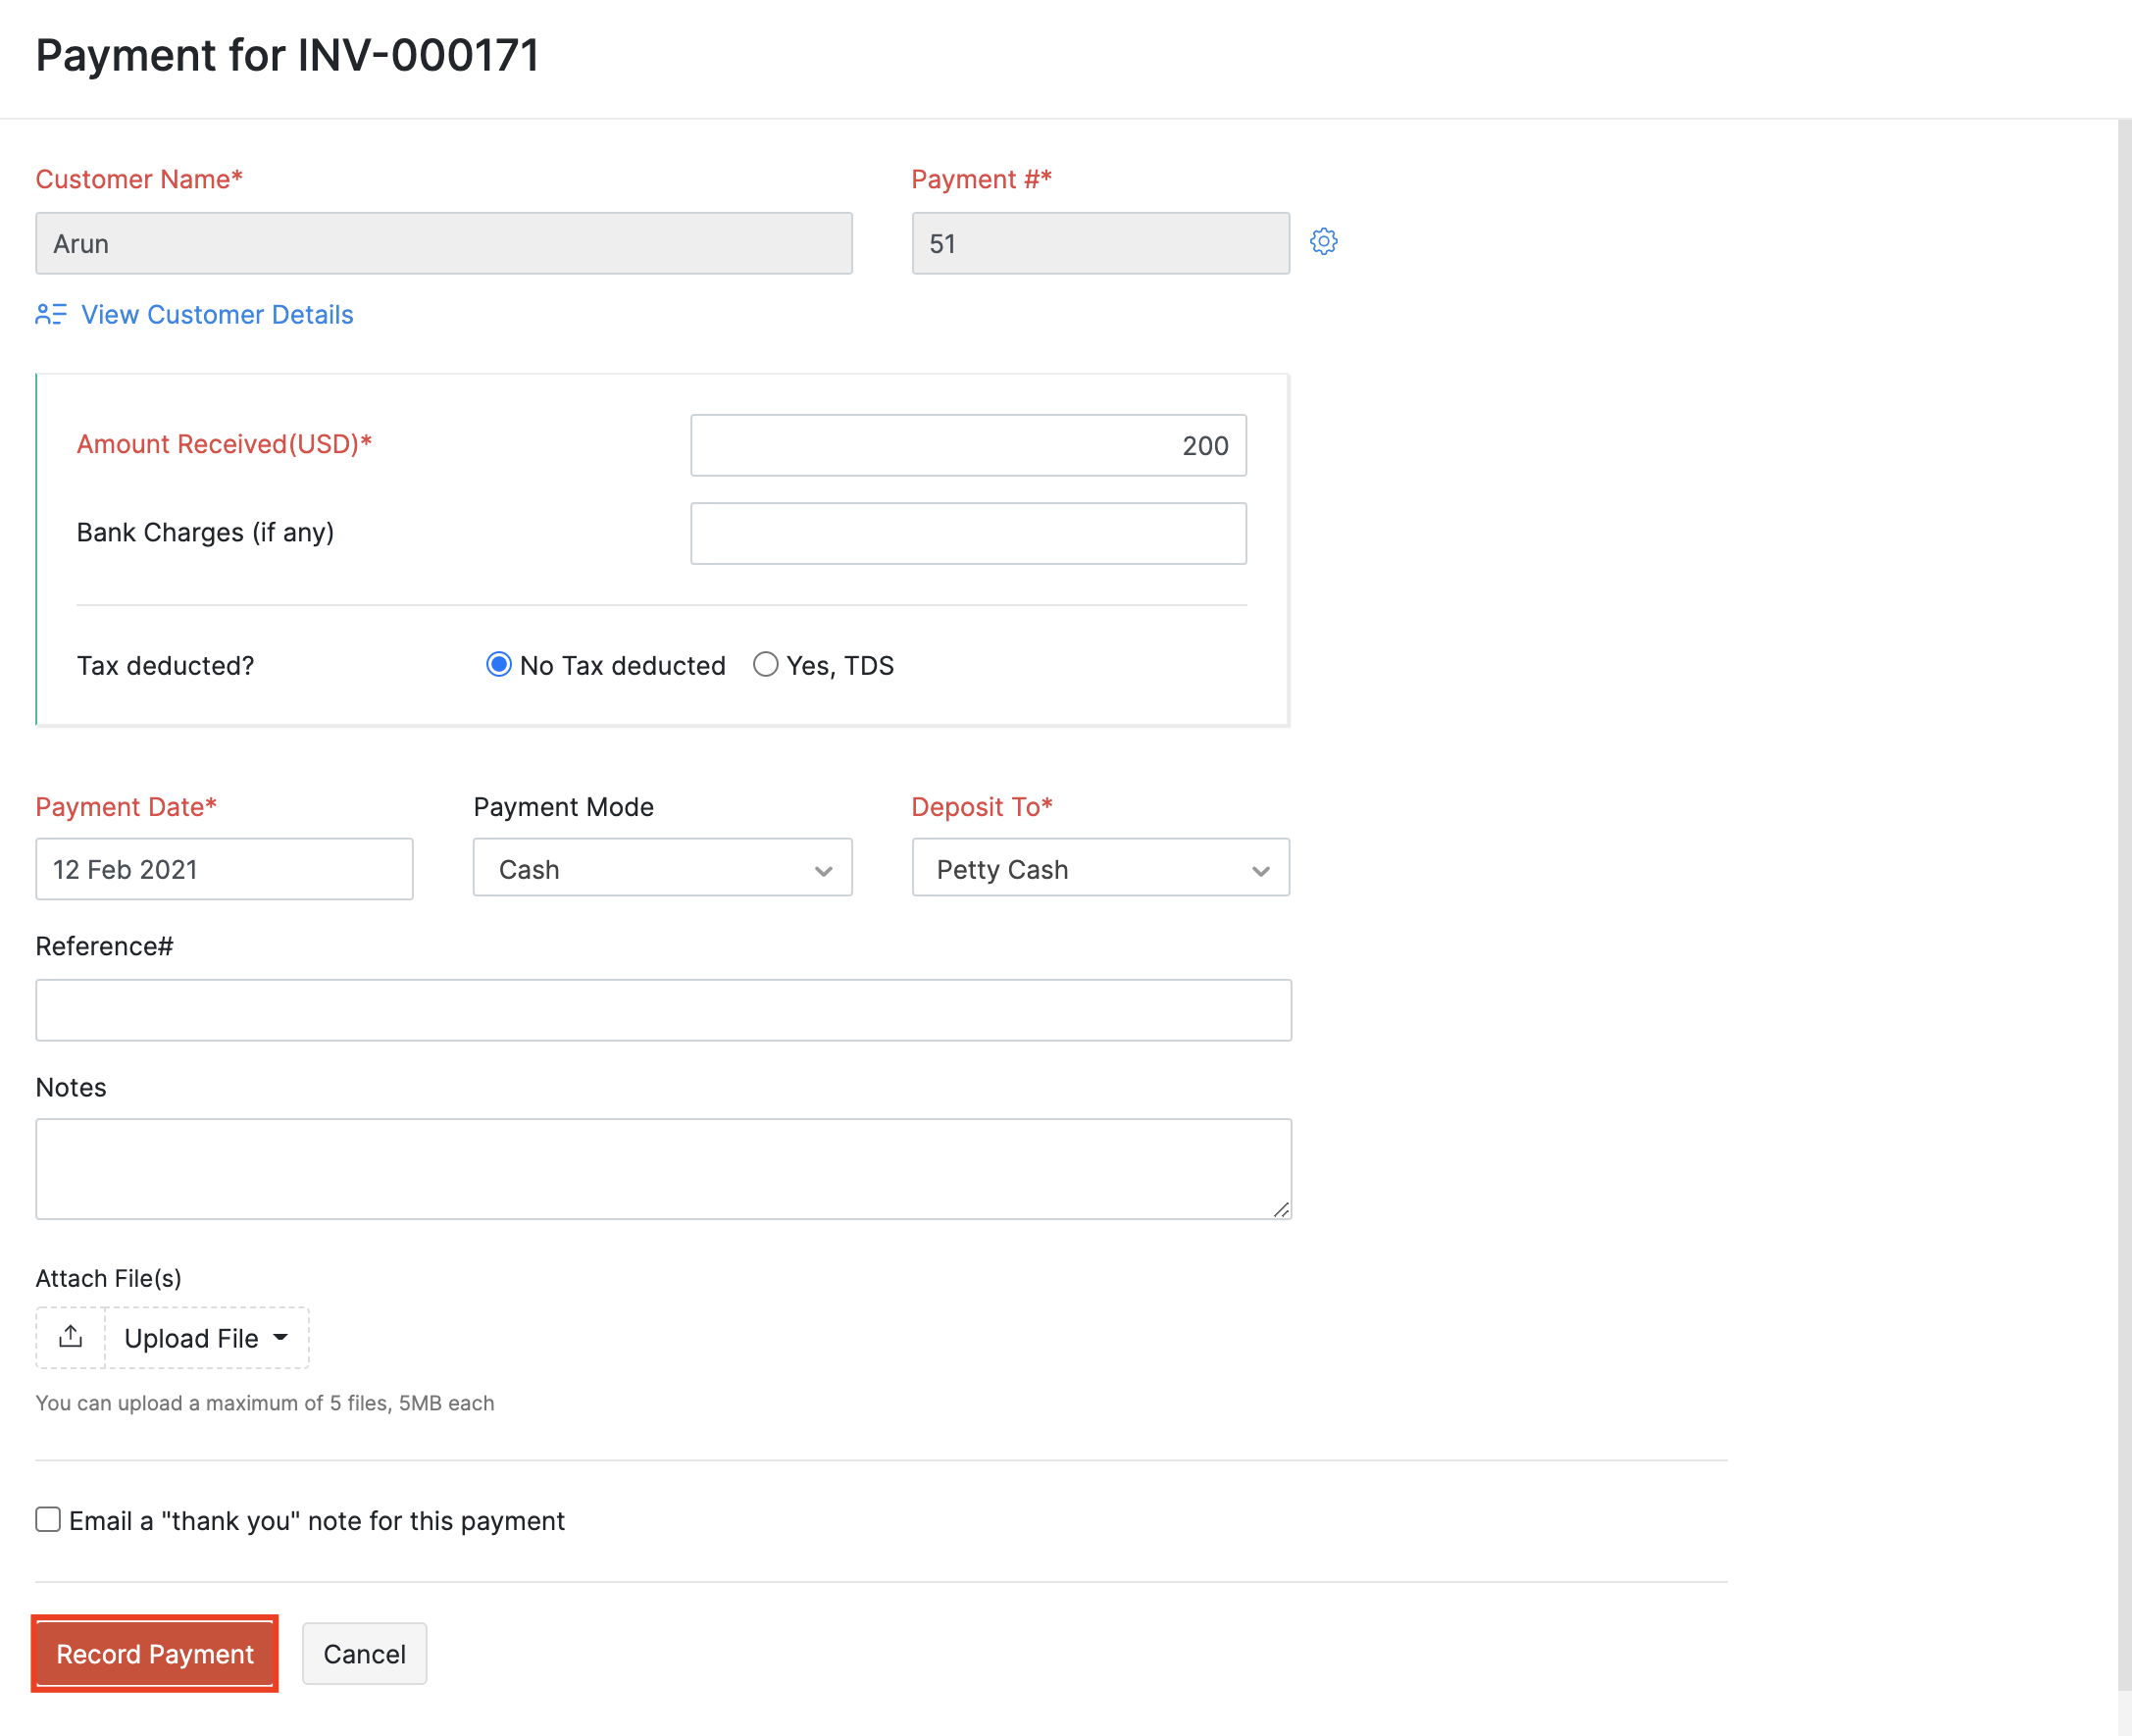Open View Customer Details
Image resolution: width=2132 pixels, height=1736 pixels.
pyautogui.click(x=217, y=314)
